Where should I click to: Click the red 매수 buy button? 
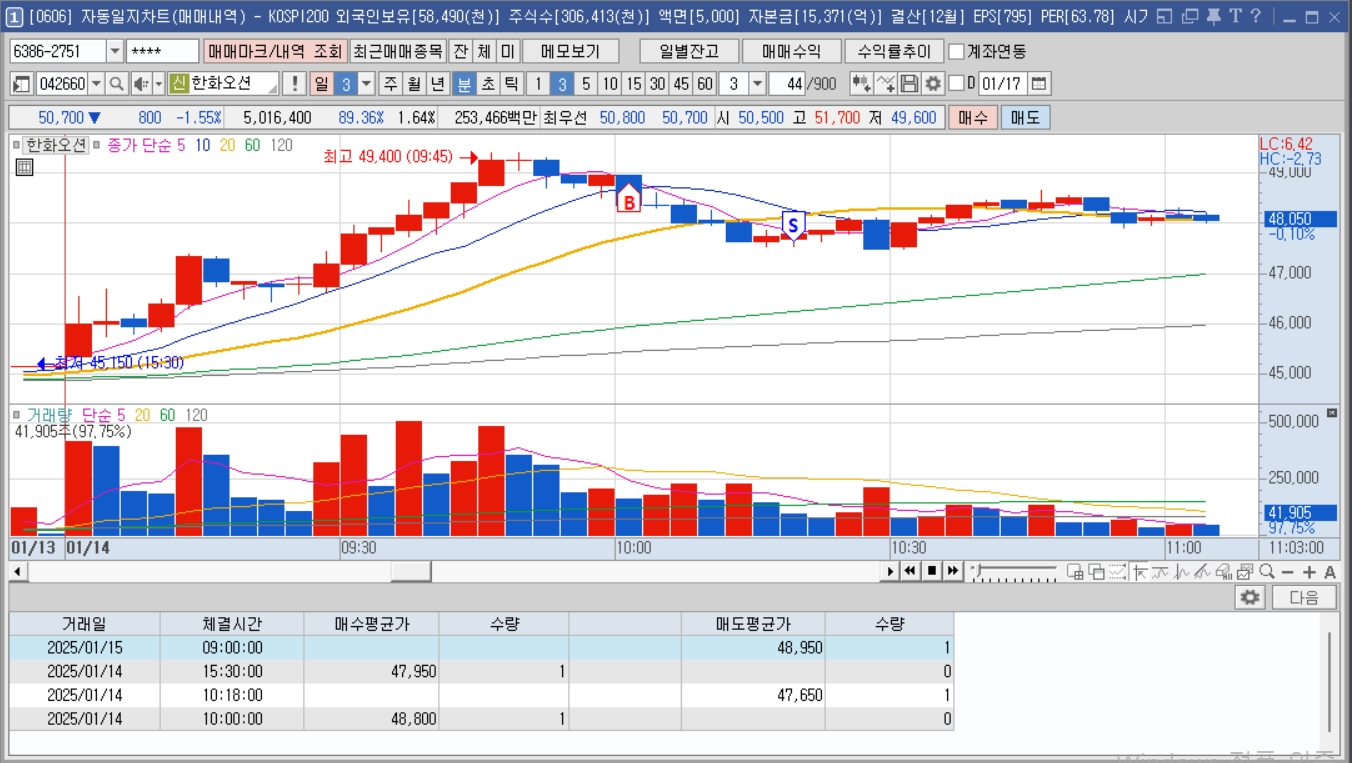tap(972, 118)
